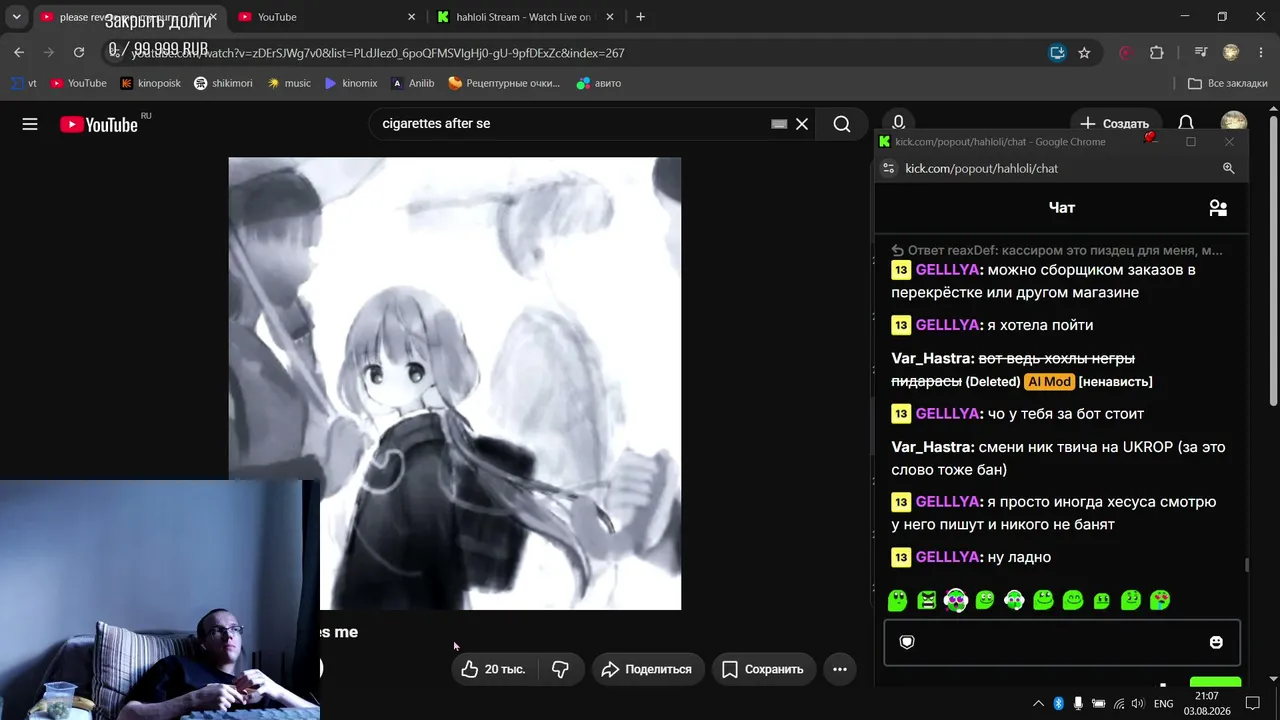Close the second YouTube tab
The height and width of the screenshot is (720, 1280).
[411, 17]
